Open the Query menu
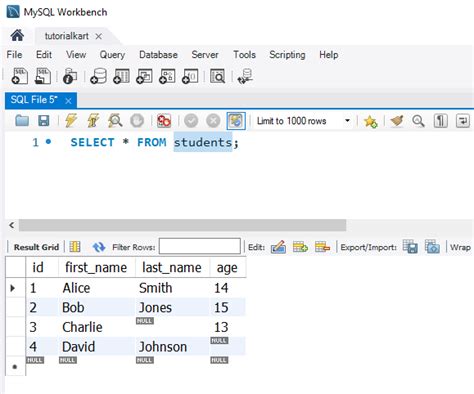The image size is (474, 394). coord(112,55)
